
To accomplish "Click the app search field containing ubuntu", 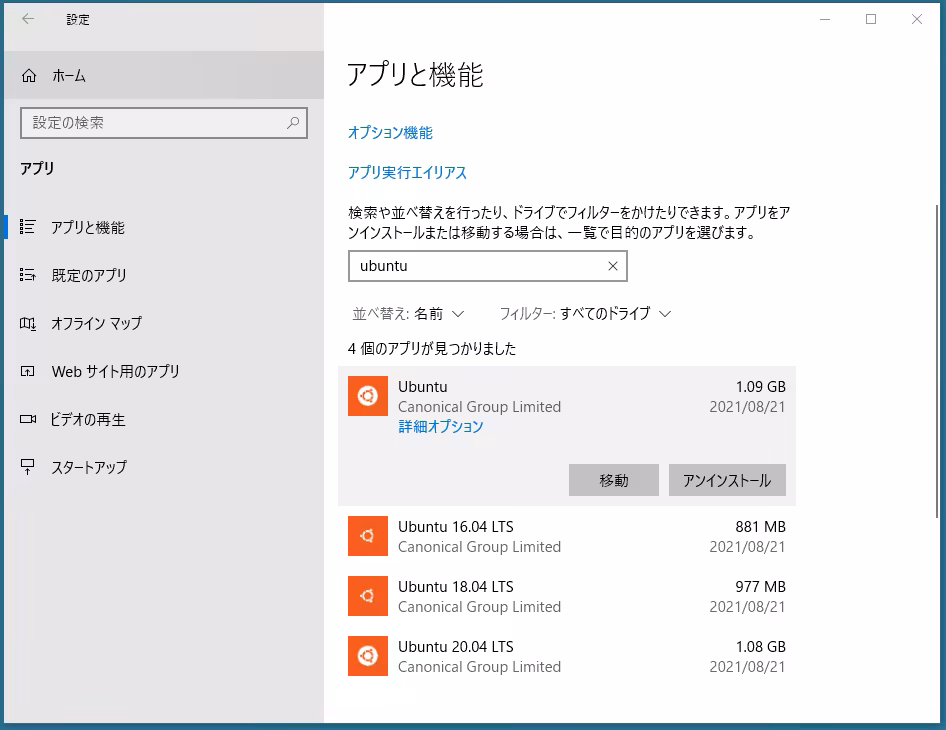I will (487, 266).
